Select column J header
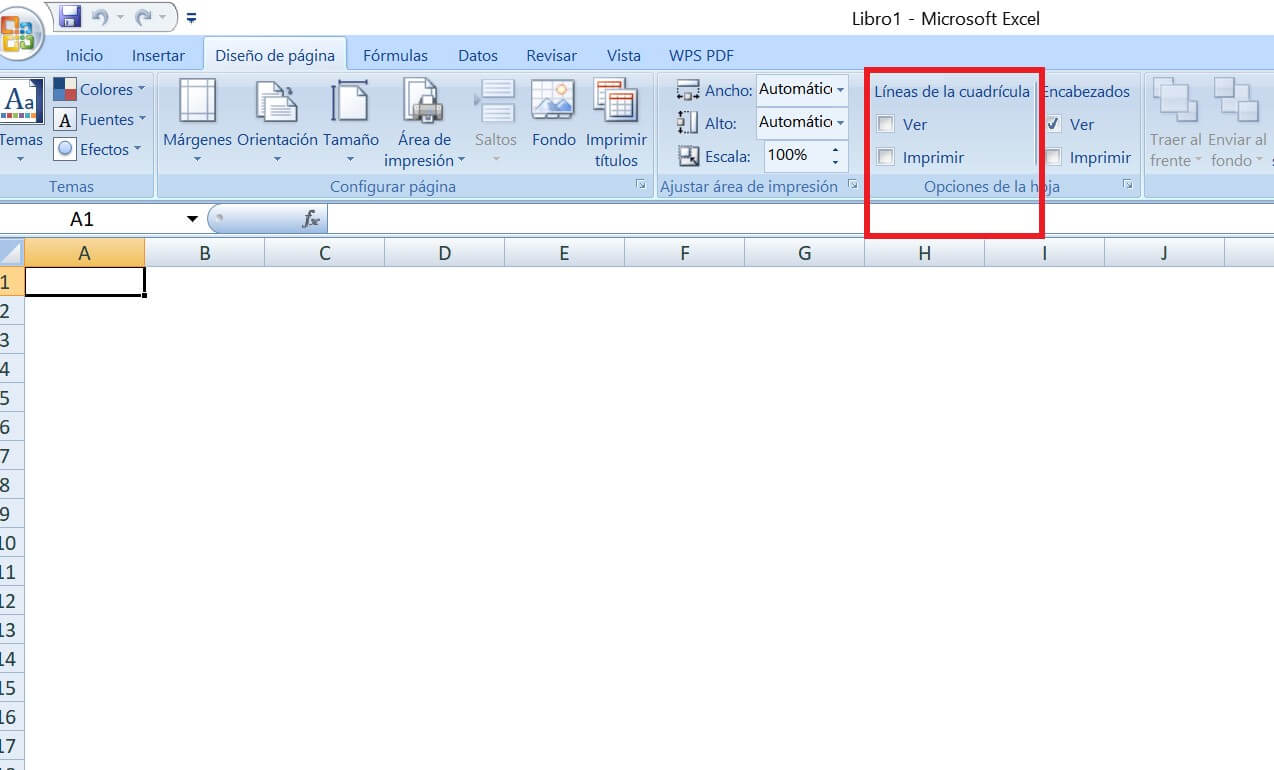Viewport: 1274px width, 770px height. click(1165, 253)
